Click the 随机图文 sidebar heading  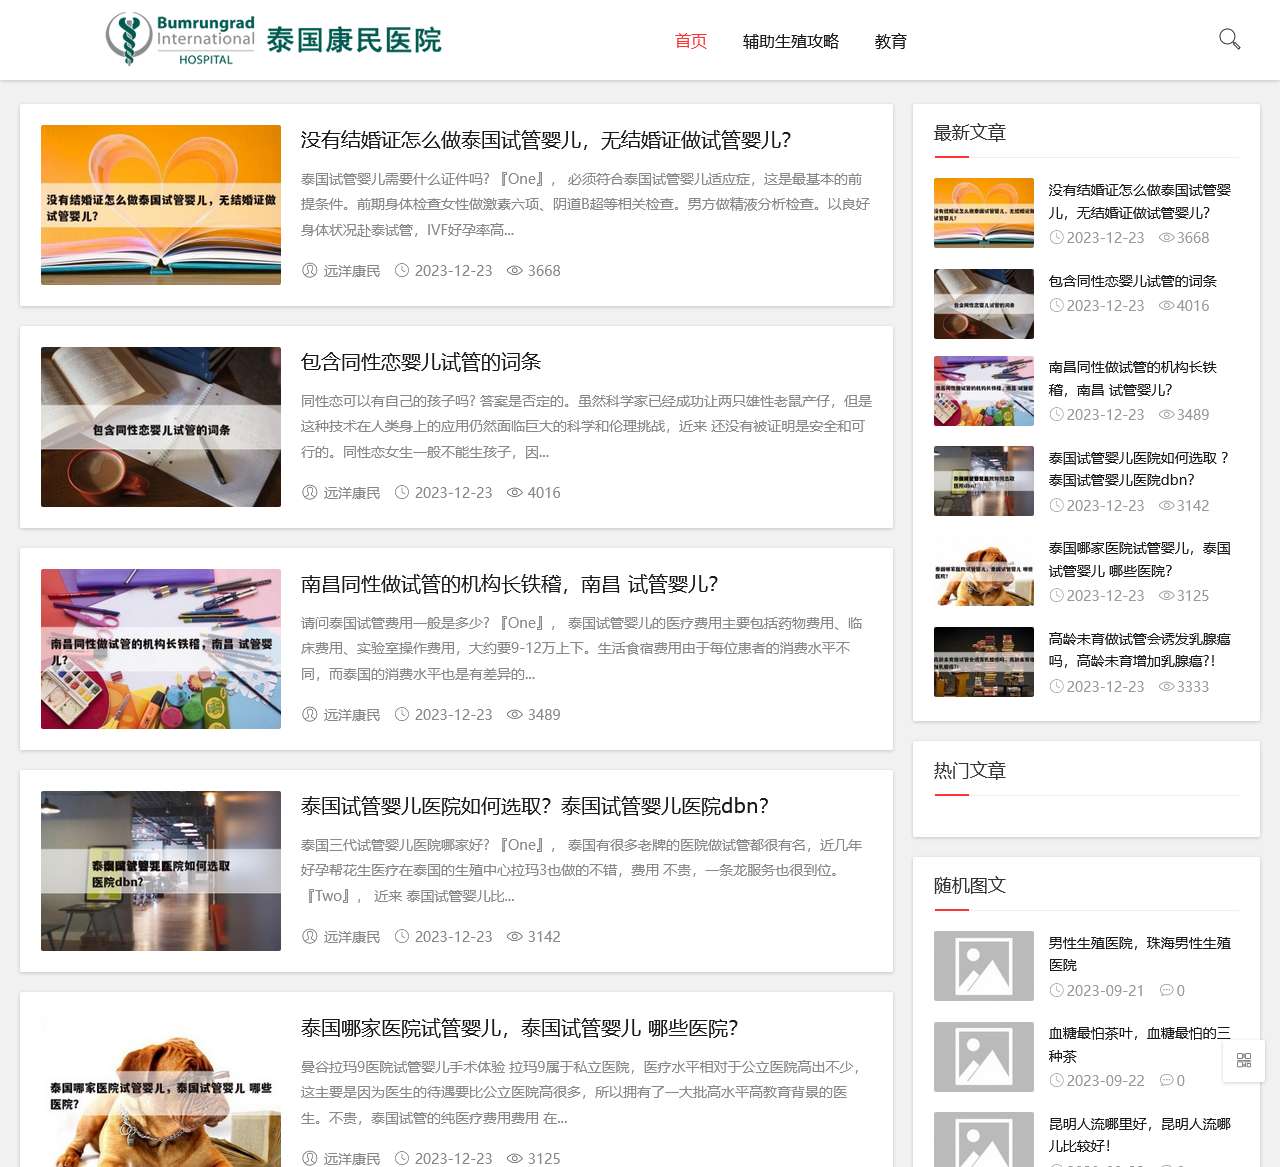tap(970, 886)
